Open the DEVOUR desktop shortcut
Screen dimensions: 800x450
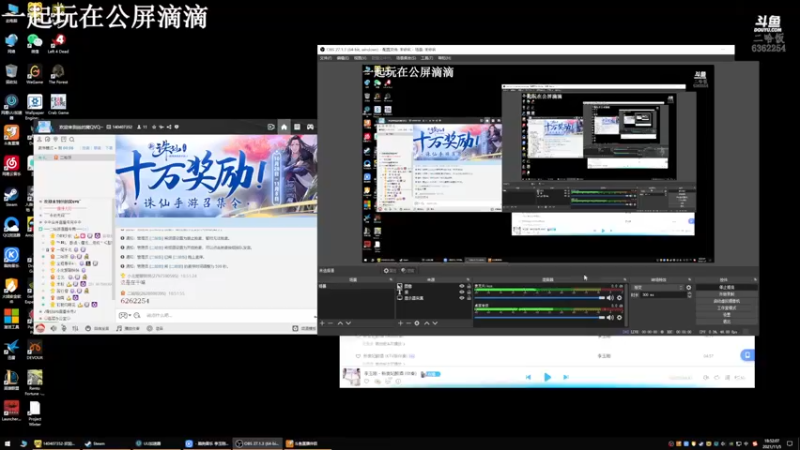pyautogui.click(x=35, y=349)
